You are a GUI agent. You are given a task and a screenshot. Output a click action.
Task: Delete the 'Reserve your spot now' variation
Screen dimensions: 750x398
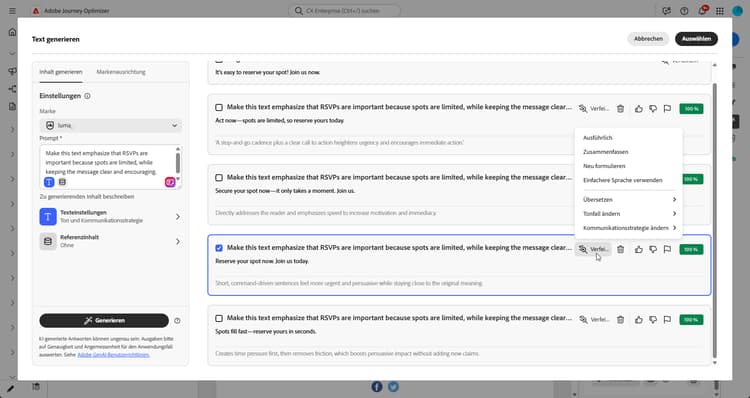620,249
